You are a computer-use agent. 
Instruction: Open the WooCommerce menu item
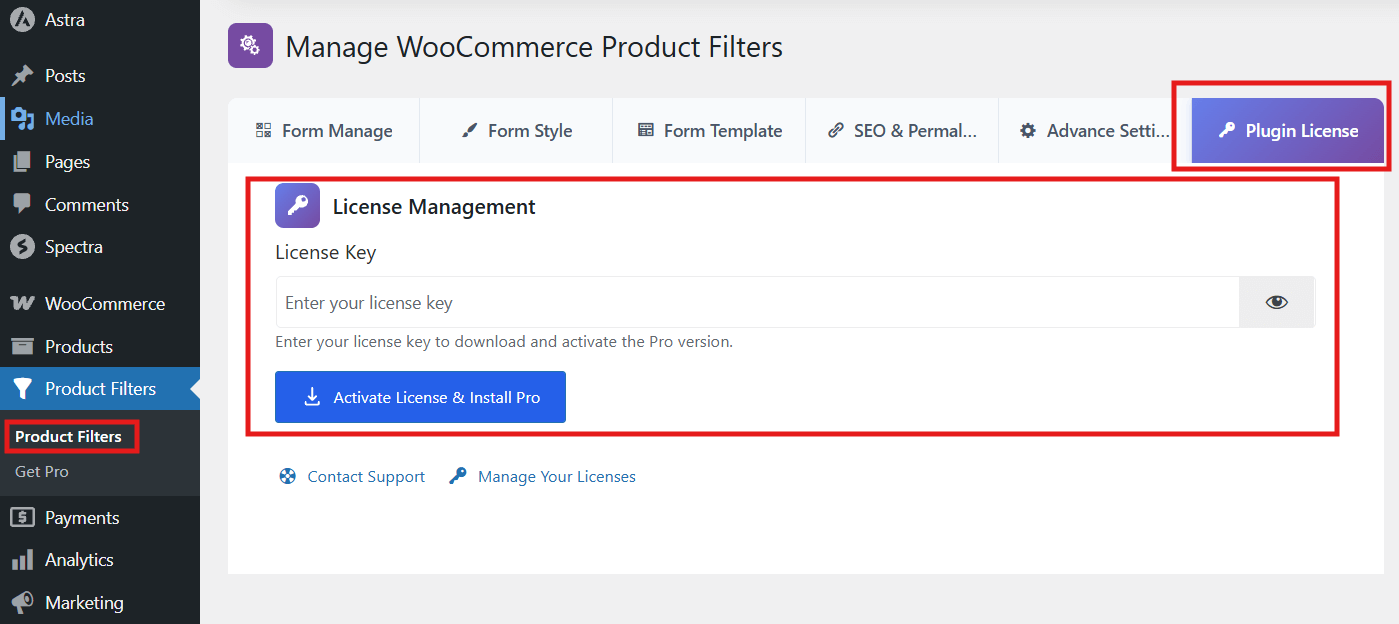pos(100,304)
